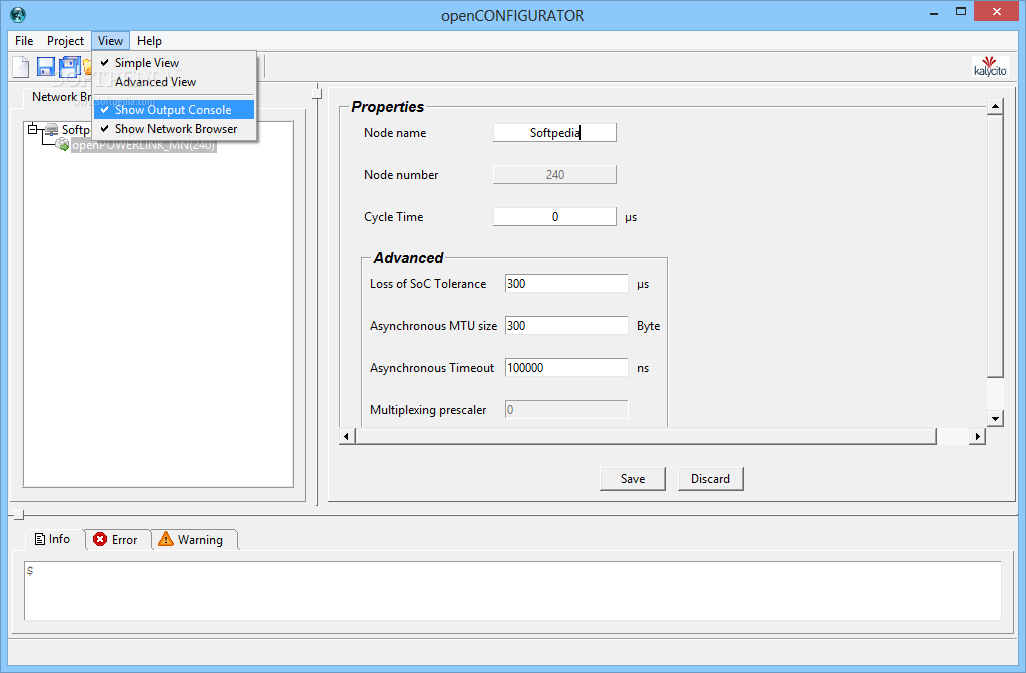Click the Cycle Time input field

(555, 216)
